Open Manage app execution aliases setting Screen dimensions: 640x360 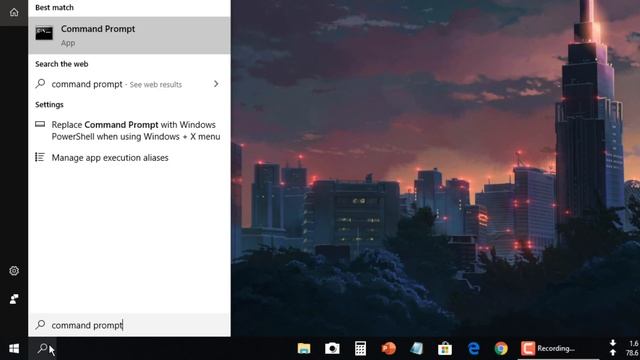[129, 158]
